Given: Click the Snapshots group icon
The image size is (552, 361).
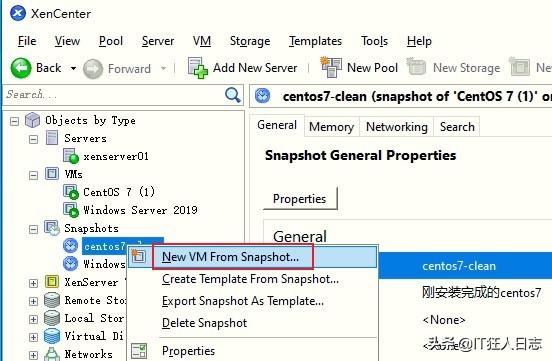Looking at the screenshot, I should pos(52,228).
